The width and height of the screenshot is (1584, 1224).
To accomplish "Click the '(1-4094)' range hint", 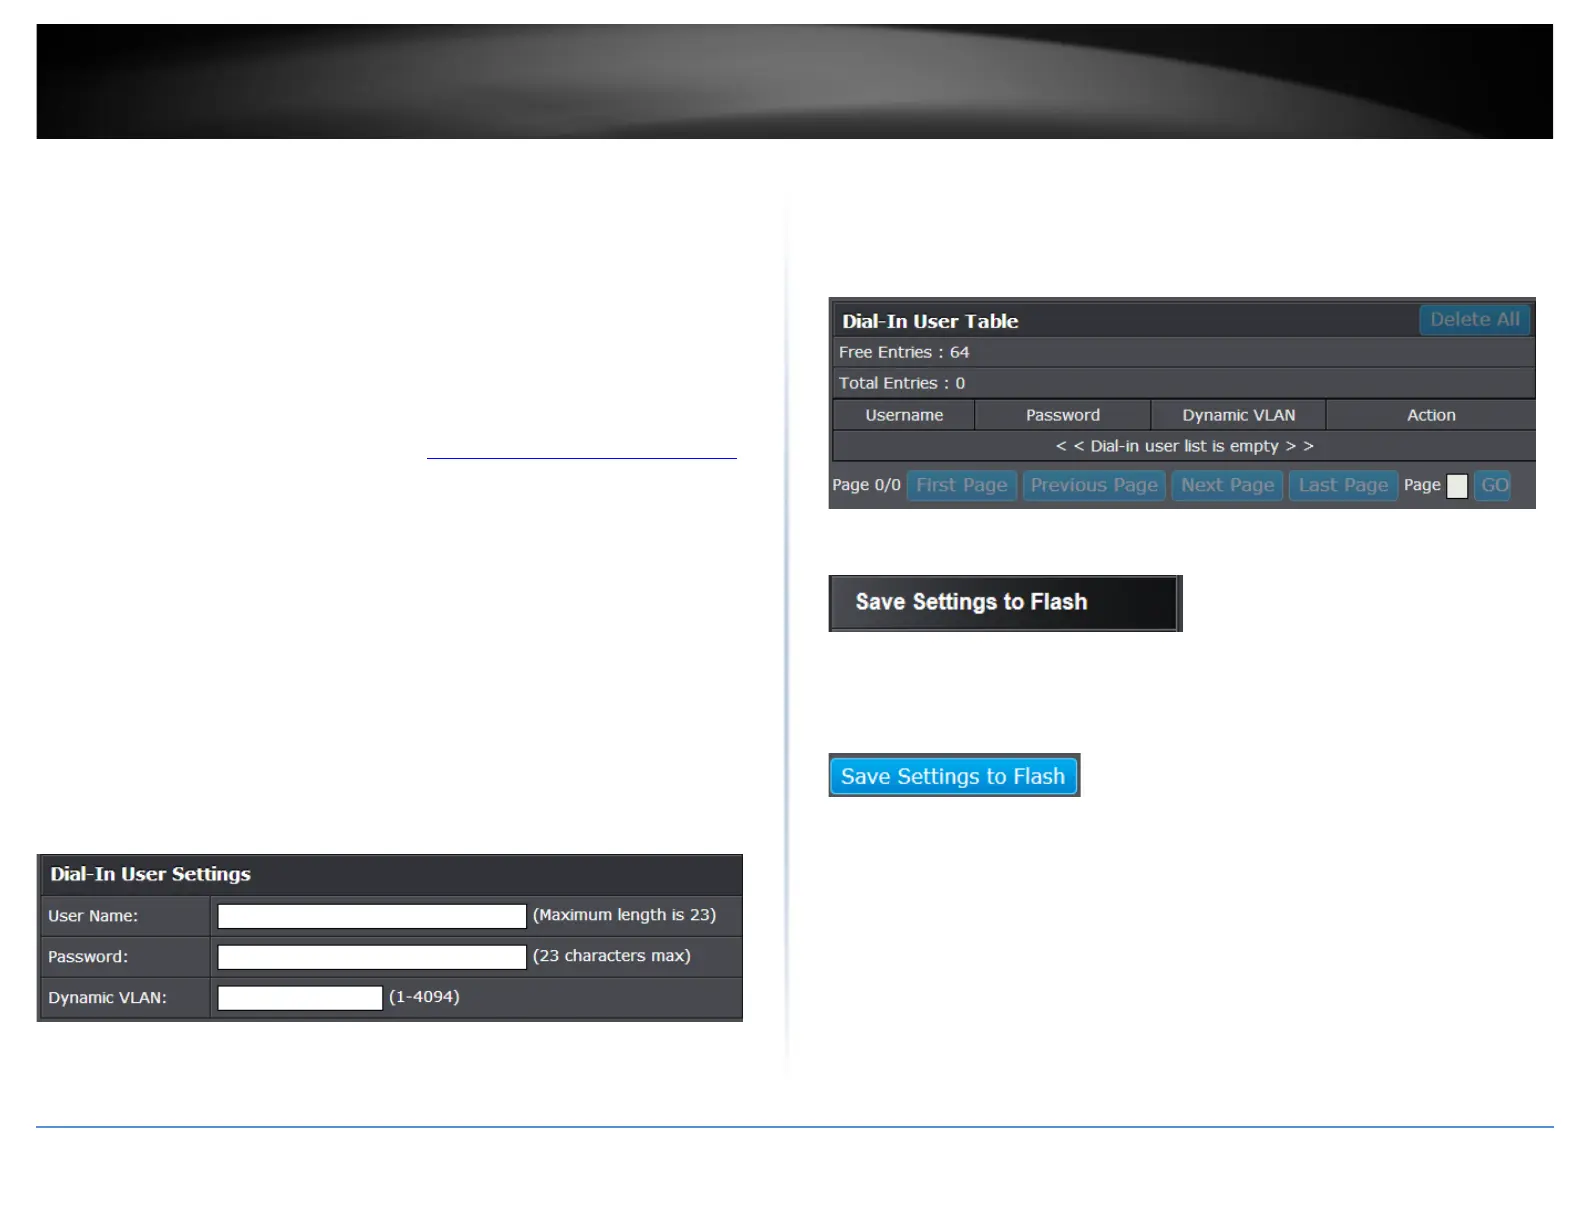I will (x=424, y=997).
